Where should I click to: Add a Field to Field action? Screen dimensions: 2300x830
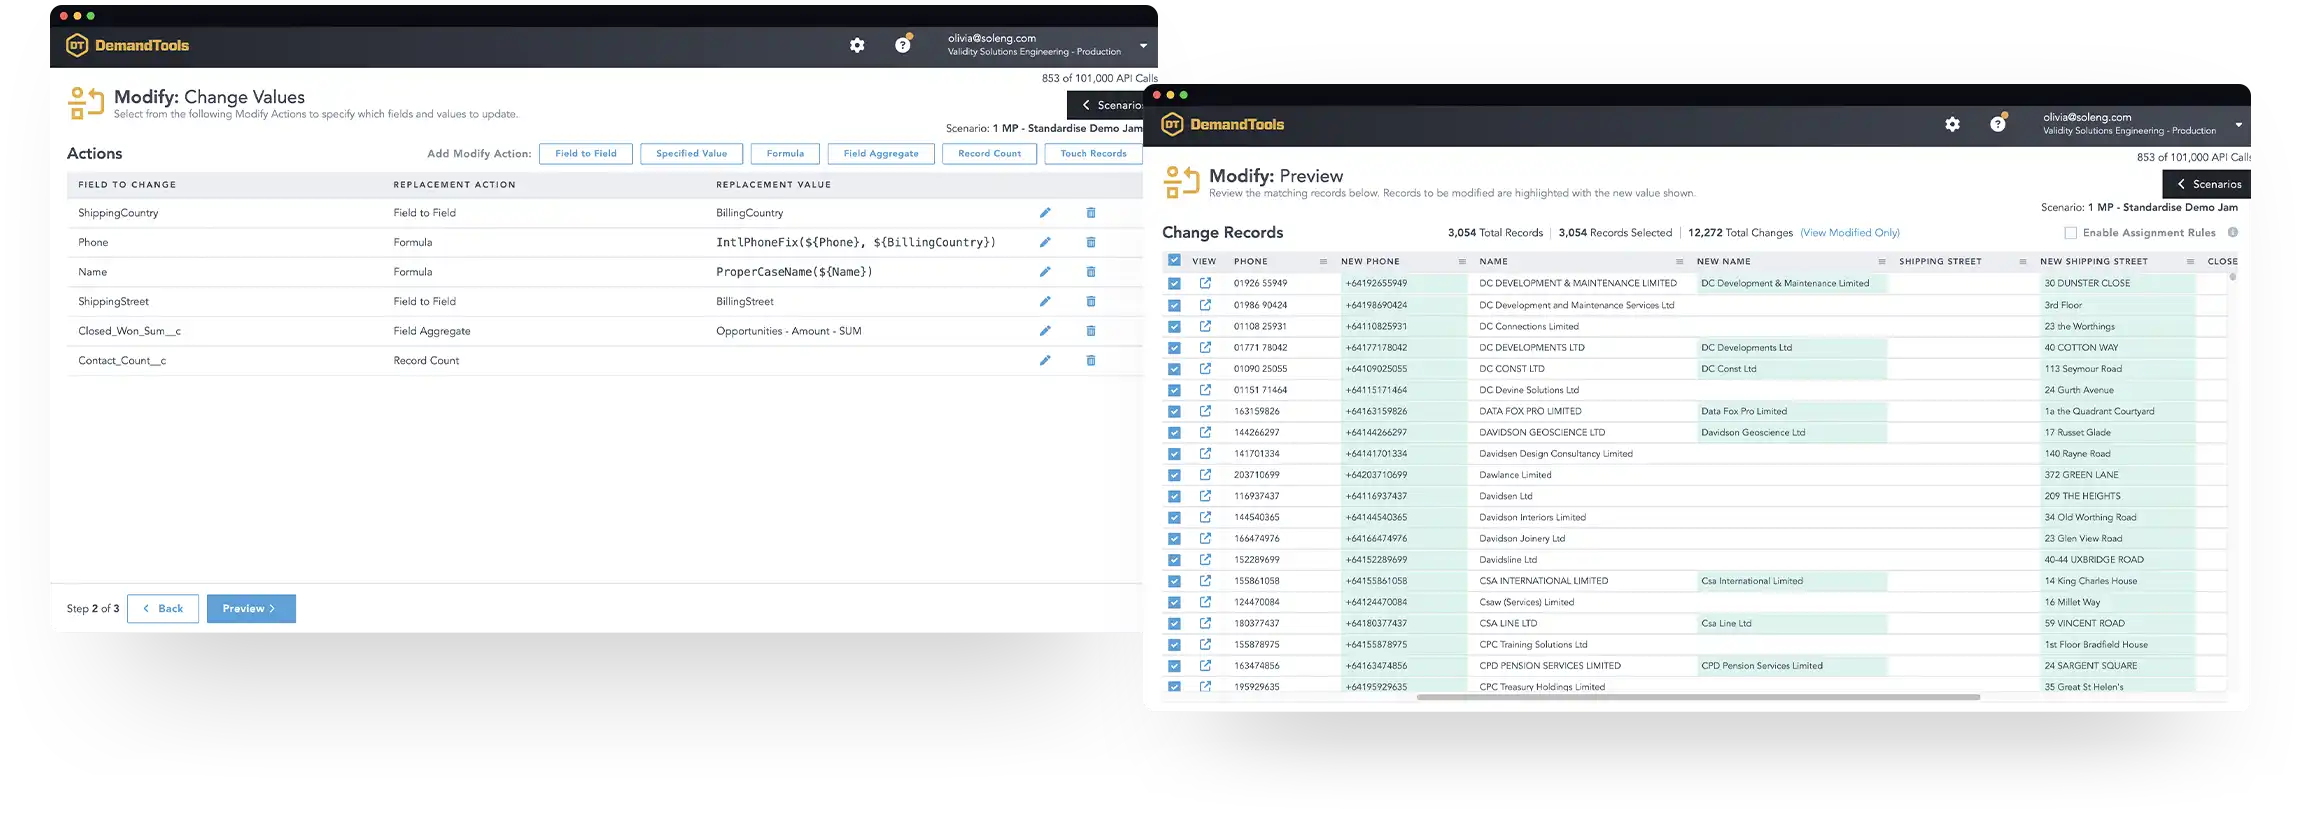coord(585,153)
